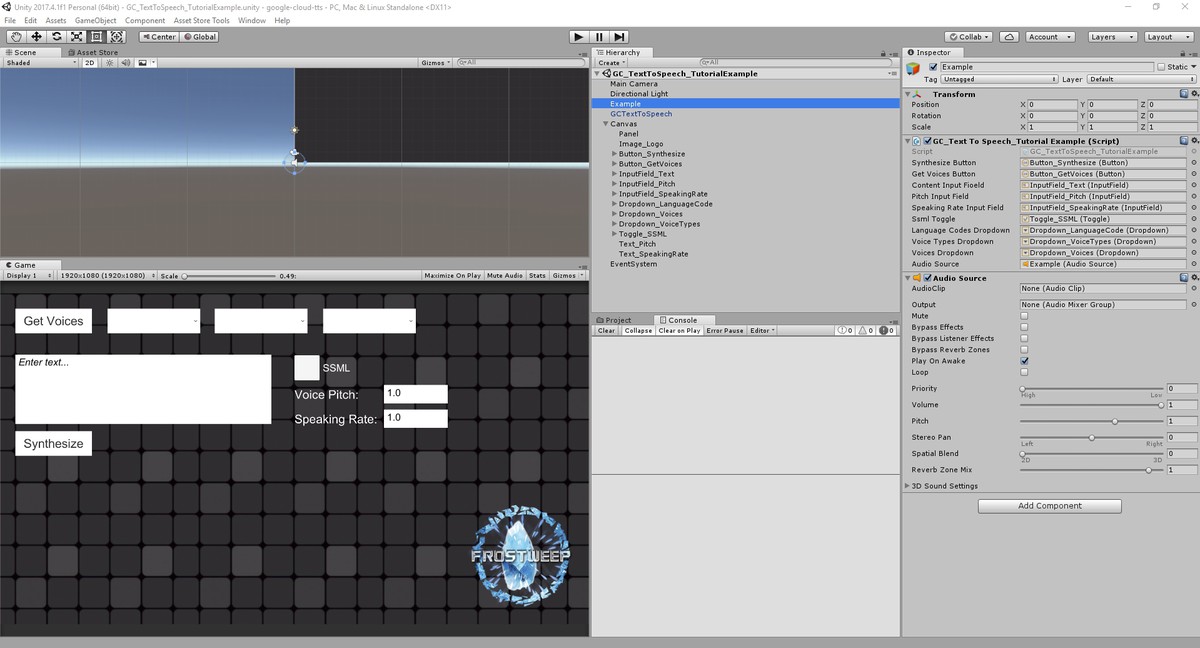
Task: Select the Rotate tool
Action: coord(57,36)
